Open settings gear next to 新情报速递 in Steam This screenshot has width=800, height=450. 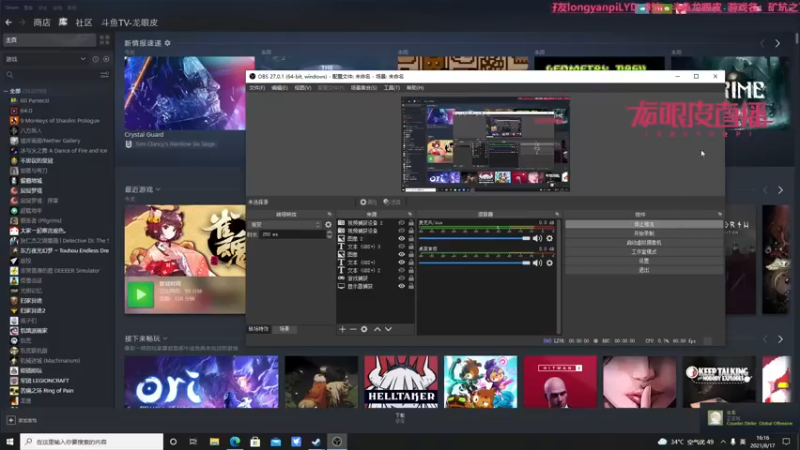167,43
